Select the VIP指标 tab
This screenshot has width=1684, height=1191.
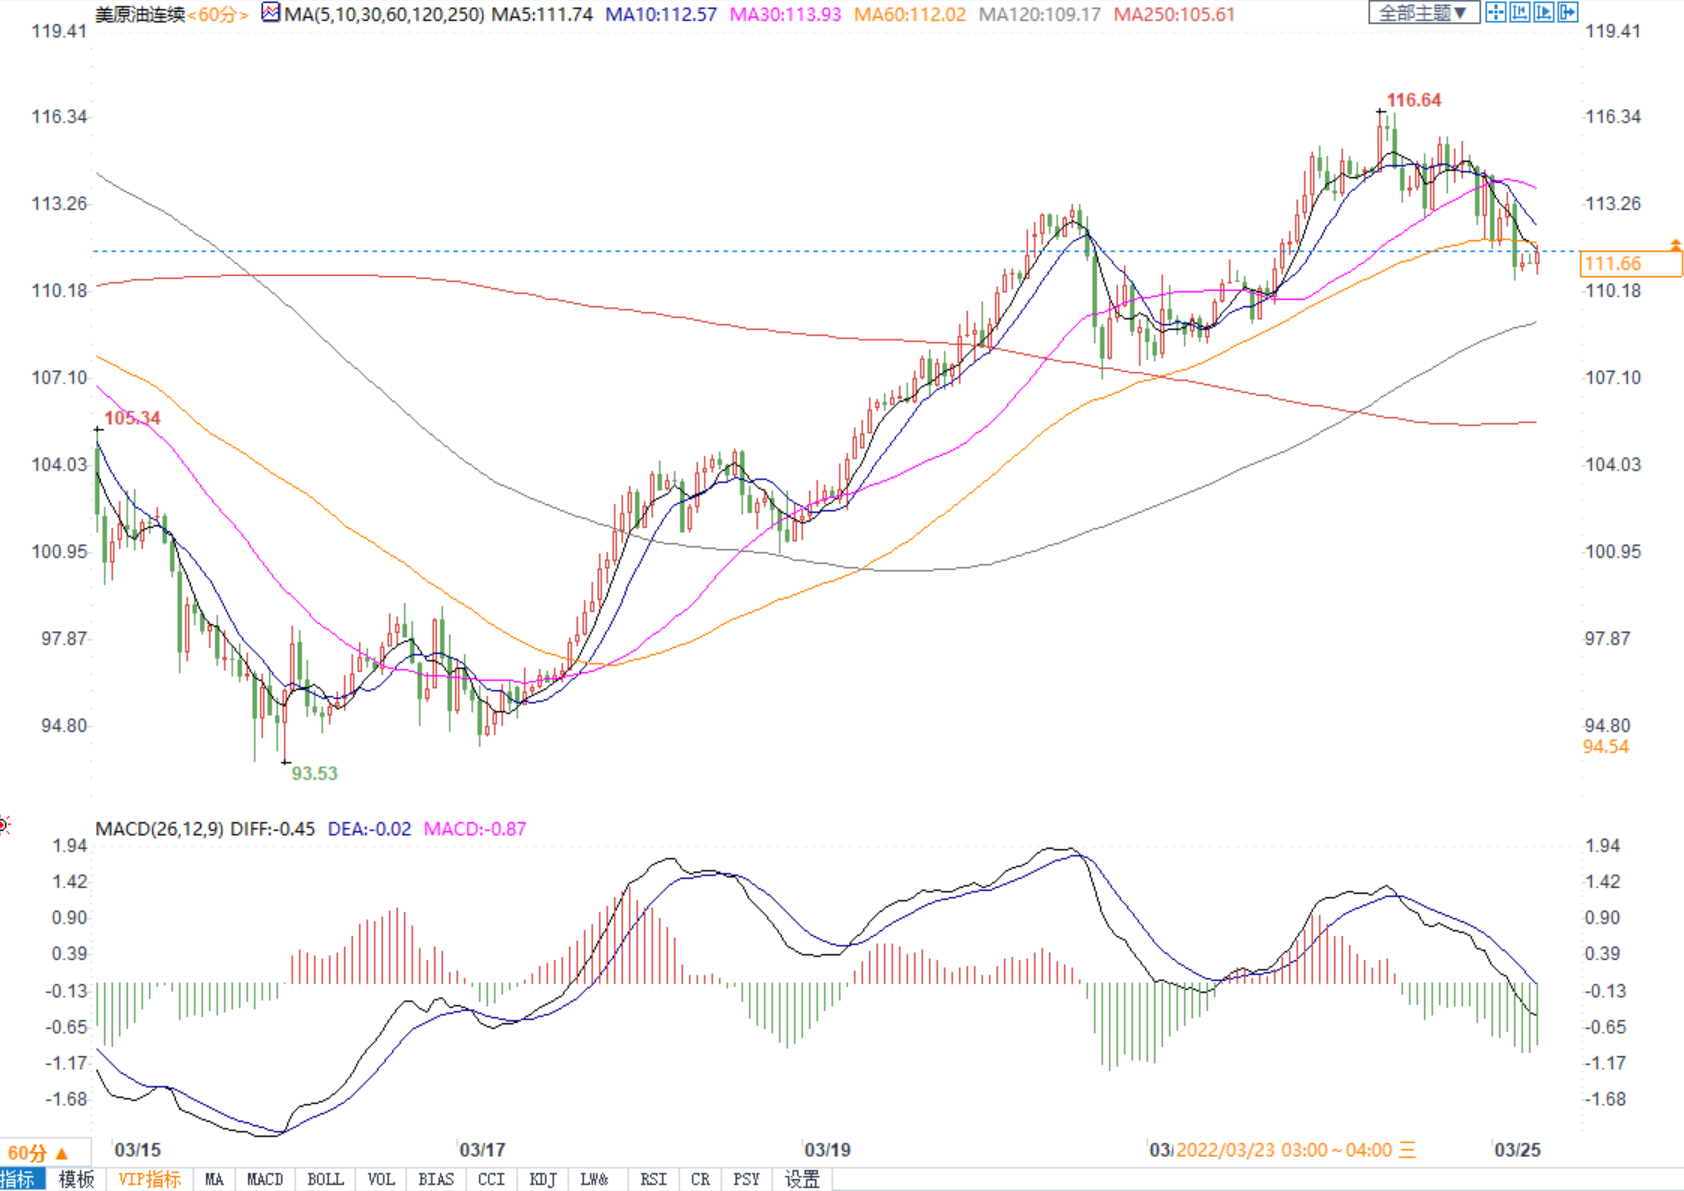click(149, 1180)
